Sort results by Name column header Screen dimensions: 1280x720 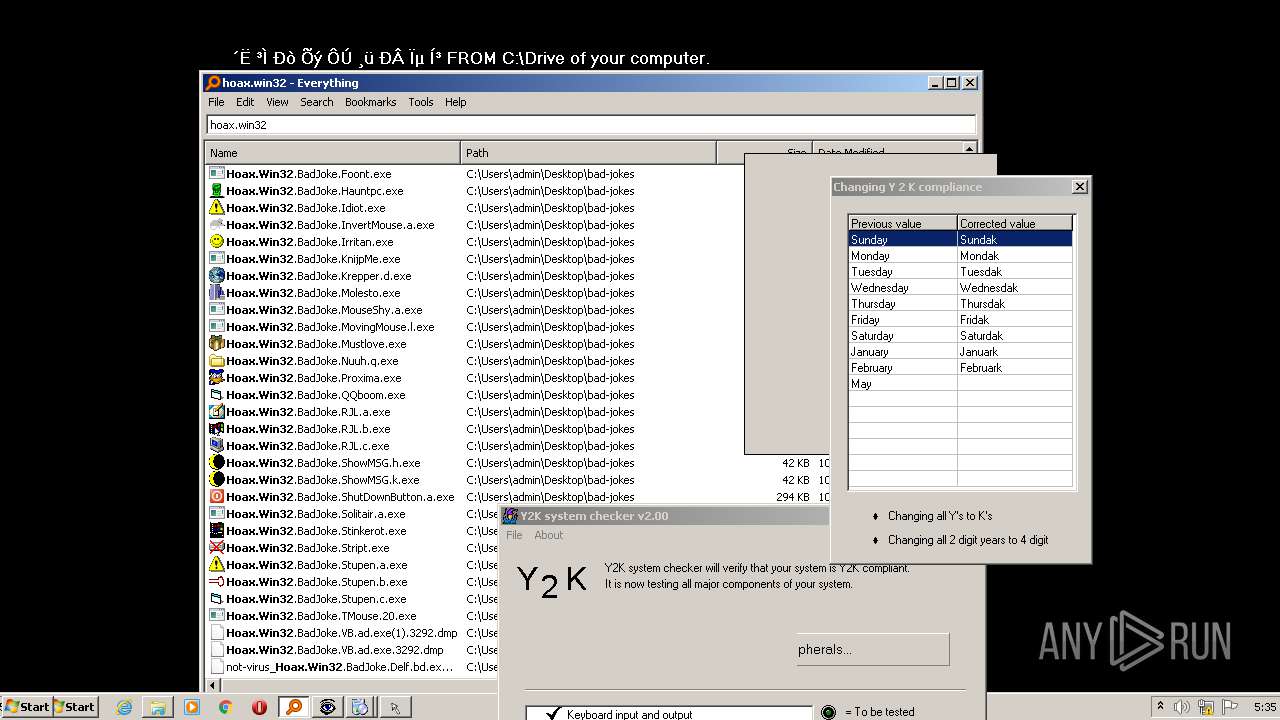point(332,152)
